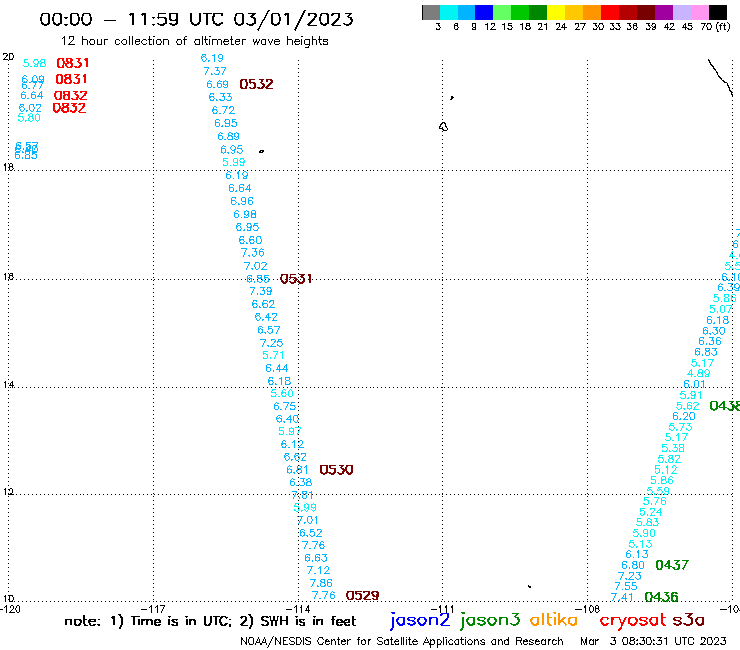
Task: Click the wave height value 6.72
Action: (223, 110)
